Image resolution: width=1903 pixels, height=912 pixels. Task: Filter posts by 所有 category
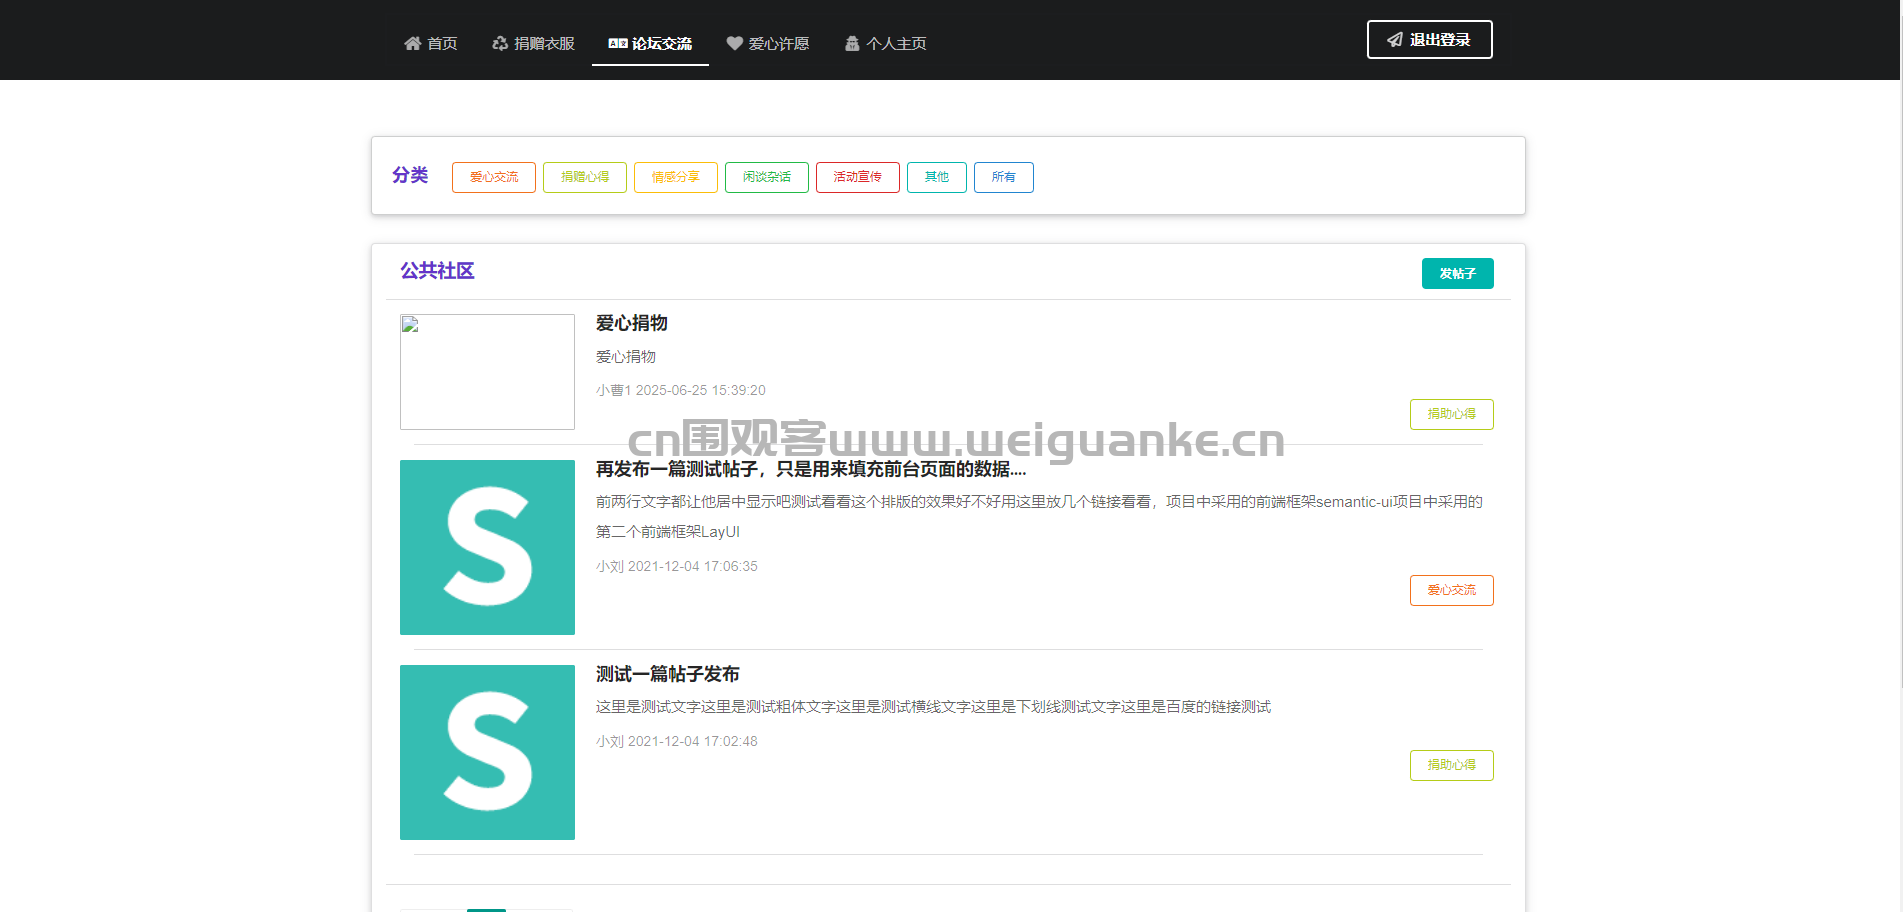[x=1003, y=177]
